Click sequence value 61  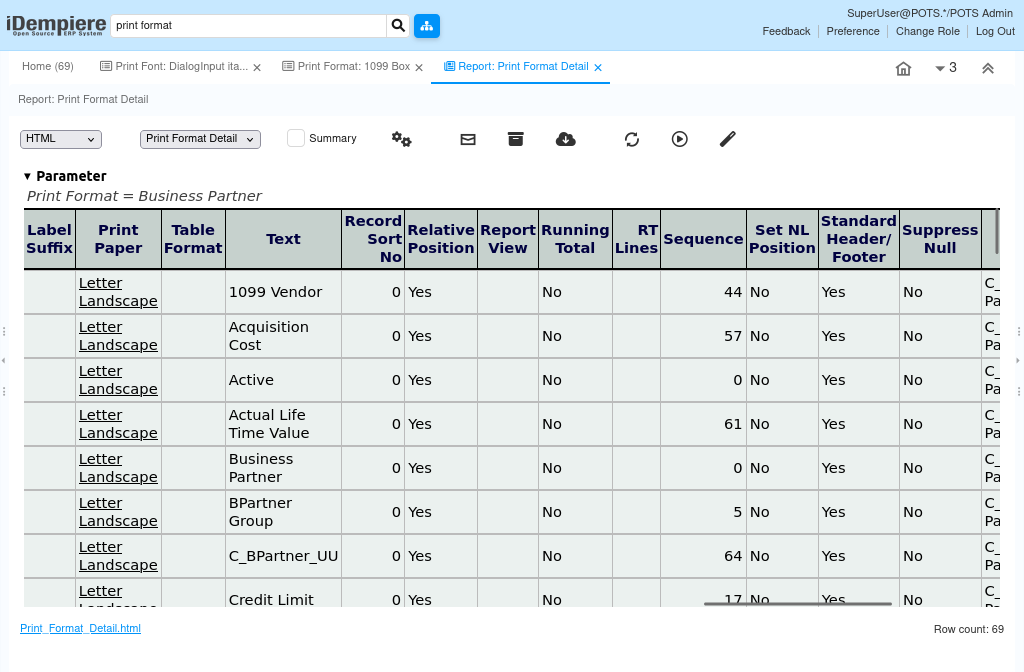[733, 424]
